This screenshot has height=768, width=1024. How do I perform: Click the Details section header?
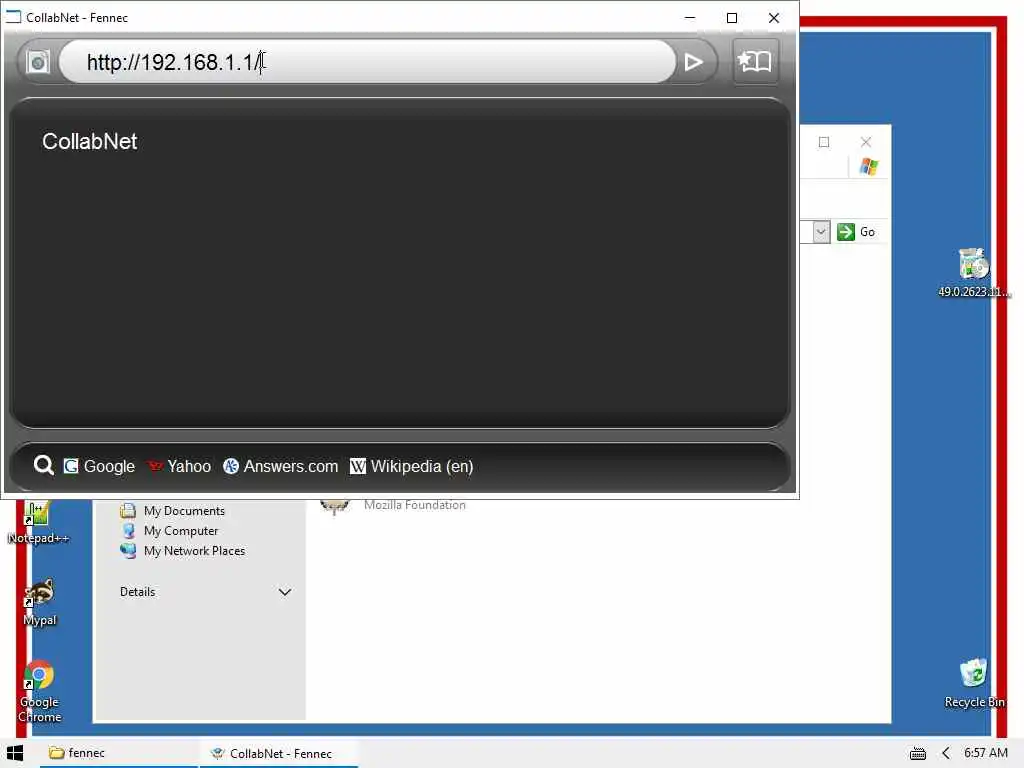[138, 592]
